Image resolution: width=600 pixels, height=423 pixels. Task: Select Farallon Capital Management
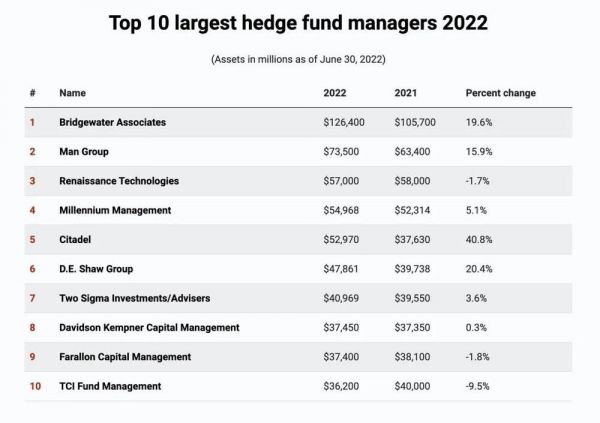tap(125, 357)
